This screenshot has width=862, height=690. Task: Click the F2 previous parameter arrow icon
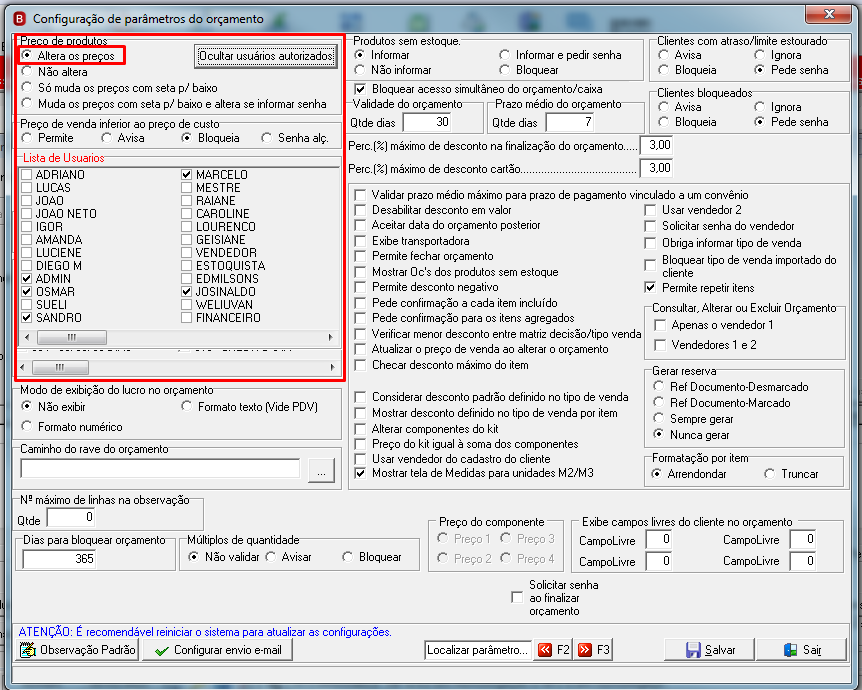[x=545, y=650]
